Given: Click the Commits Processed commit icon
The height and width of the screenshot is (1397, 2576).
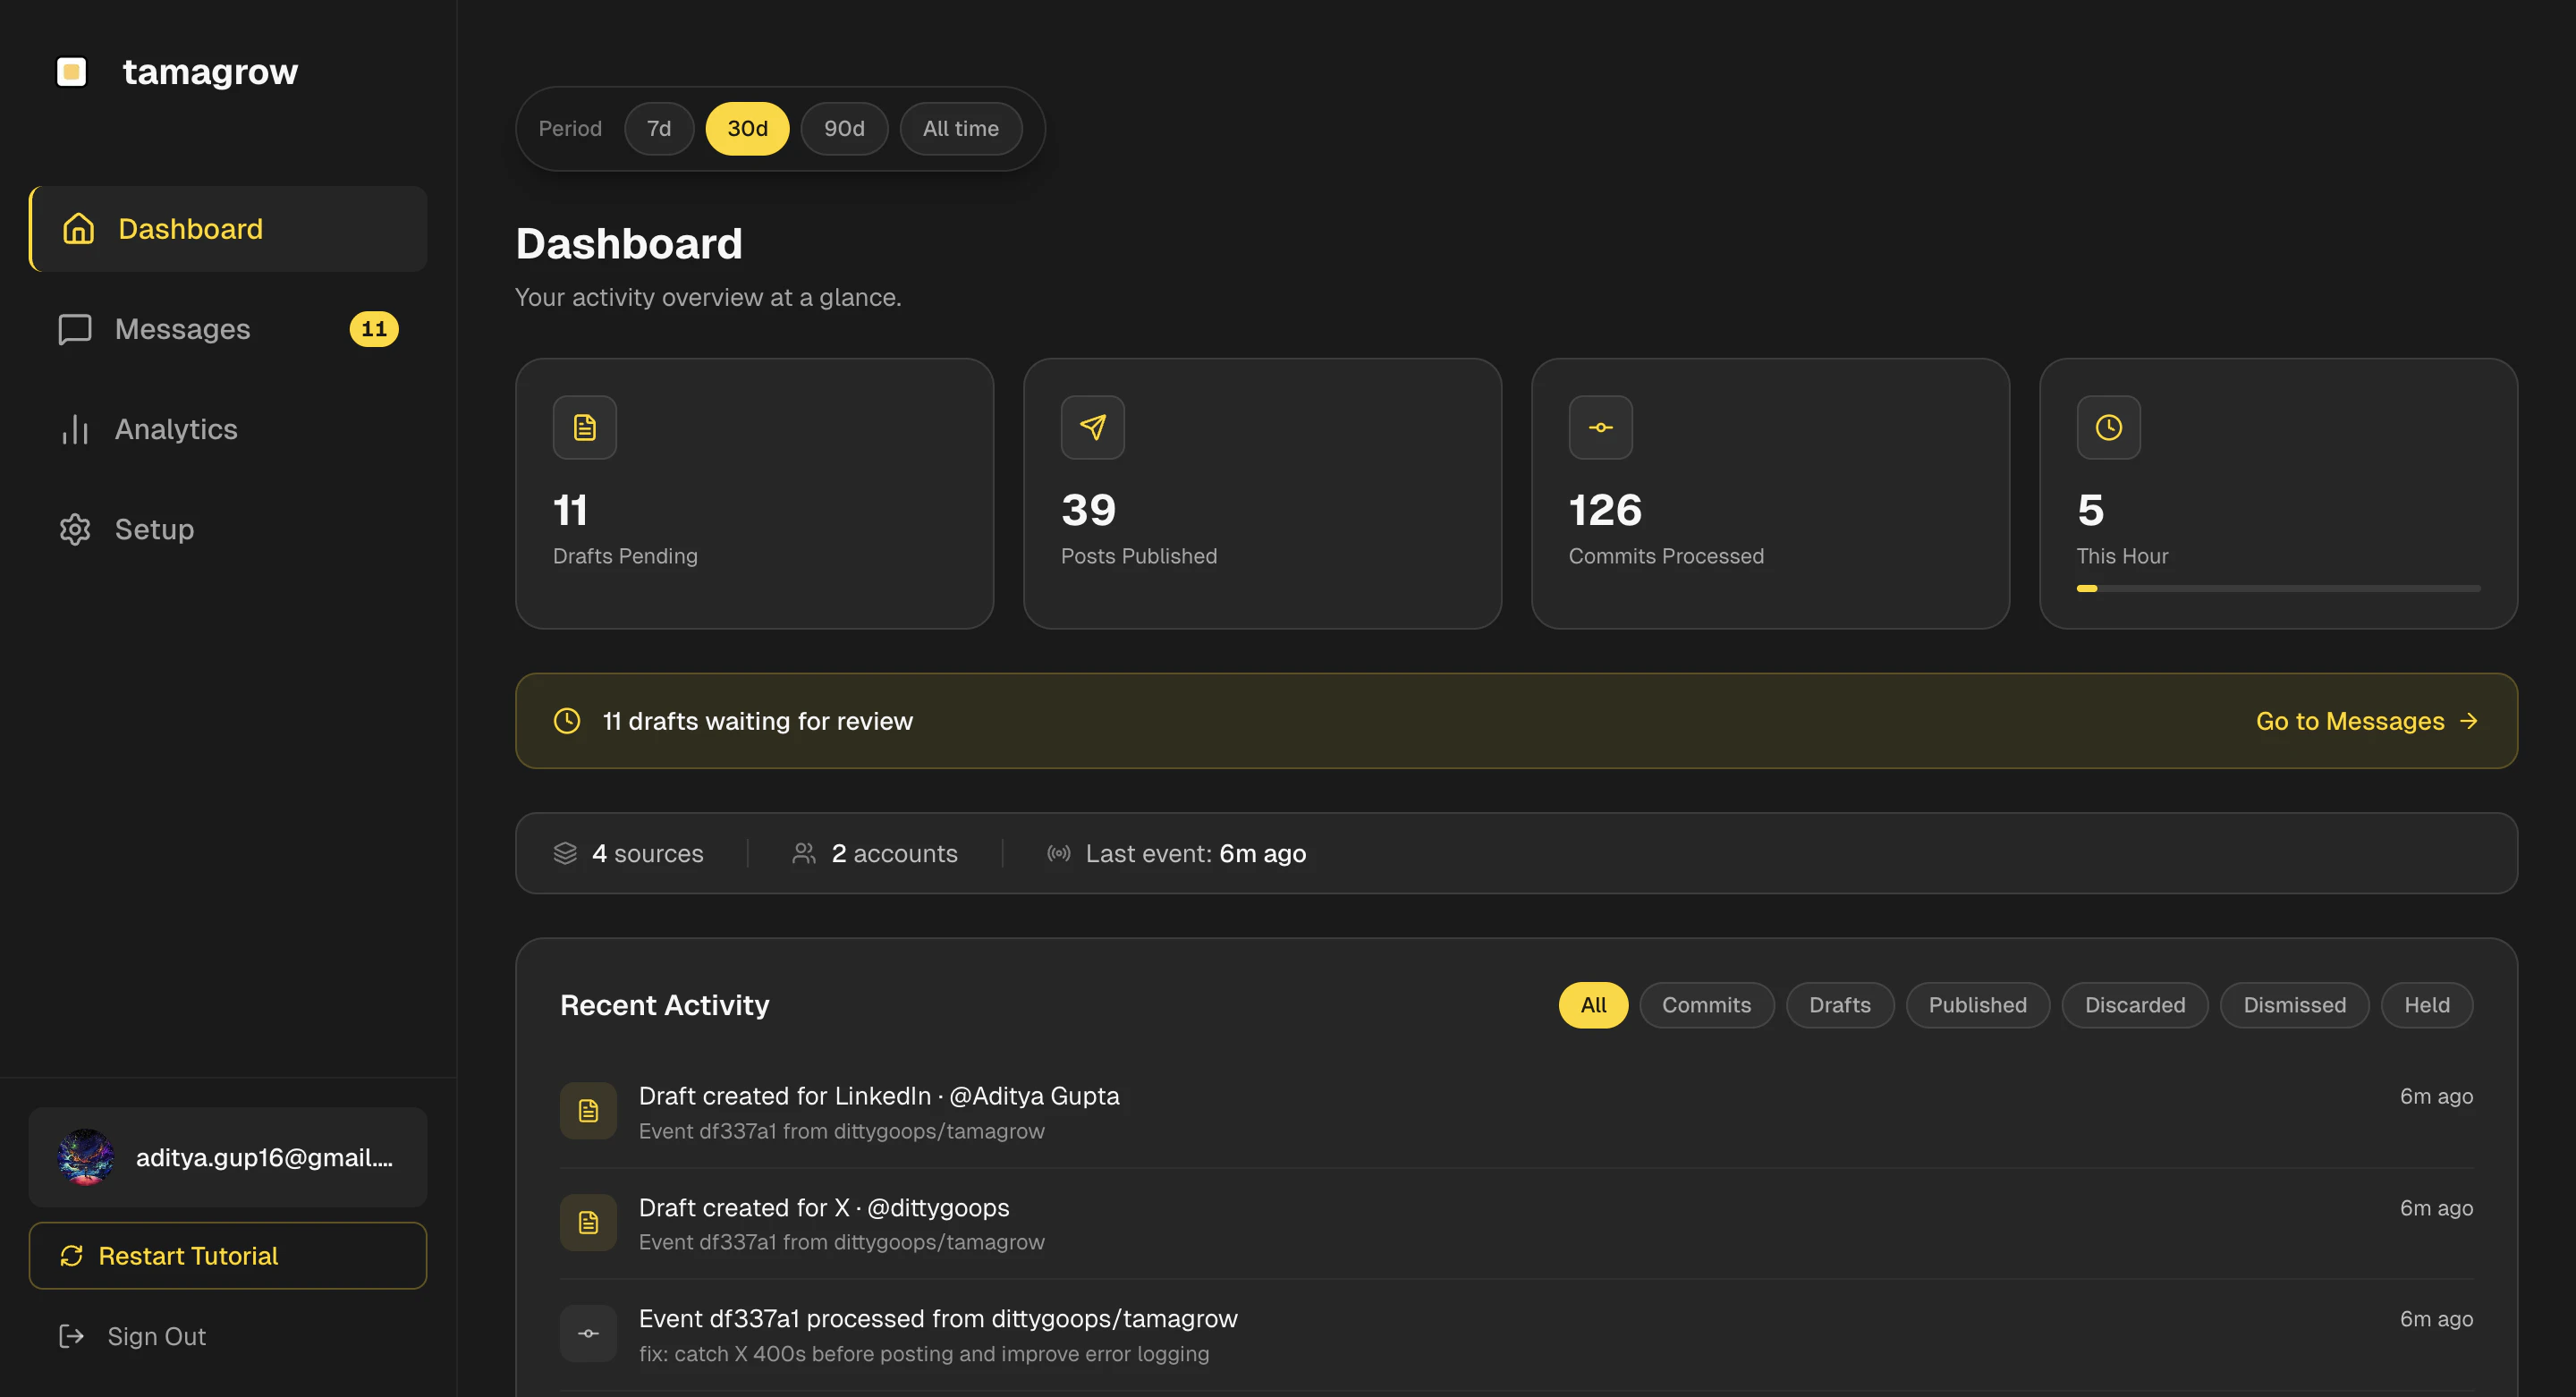Looking at the screenshot, I should tap(1600, 428).
